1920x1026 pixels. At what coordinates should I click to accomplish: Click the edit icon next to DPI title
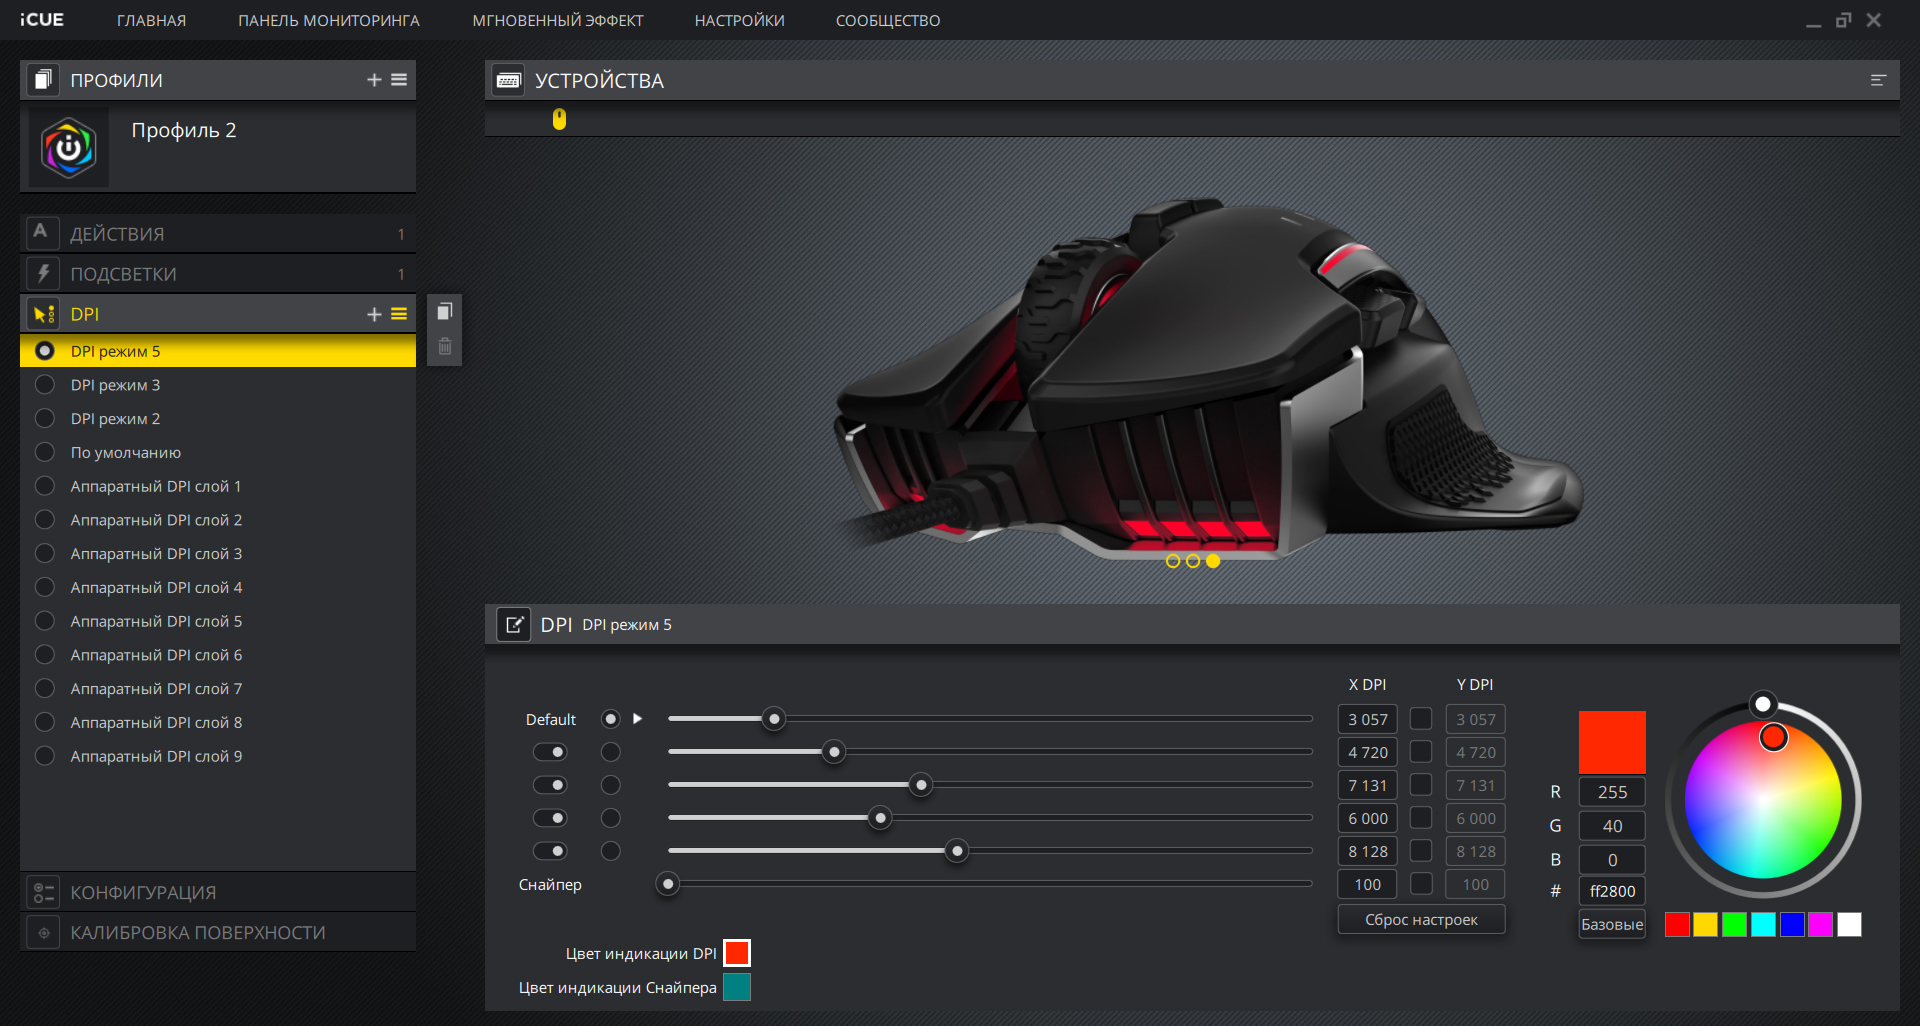point(514,625)
